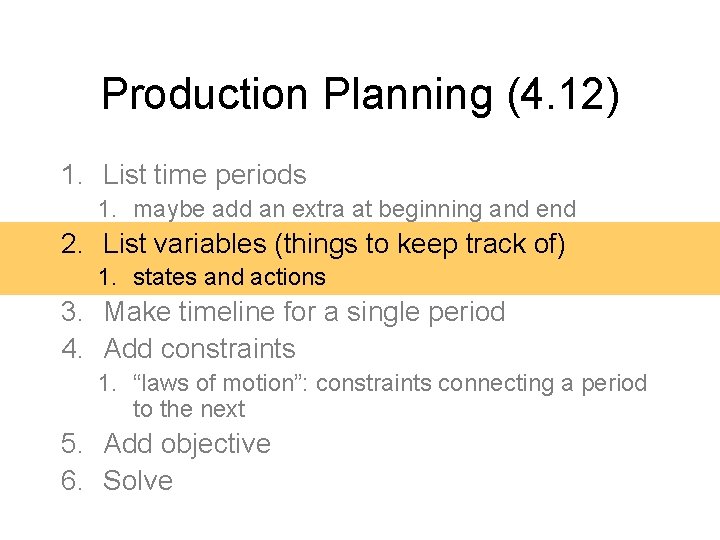Click the '(4.12)' part of the title
720x540 pixels.
click(563, 95)
